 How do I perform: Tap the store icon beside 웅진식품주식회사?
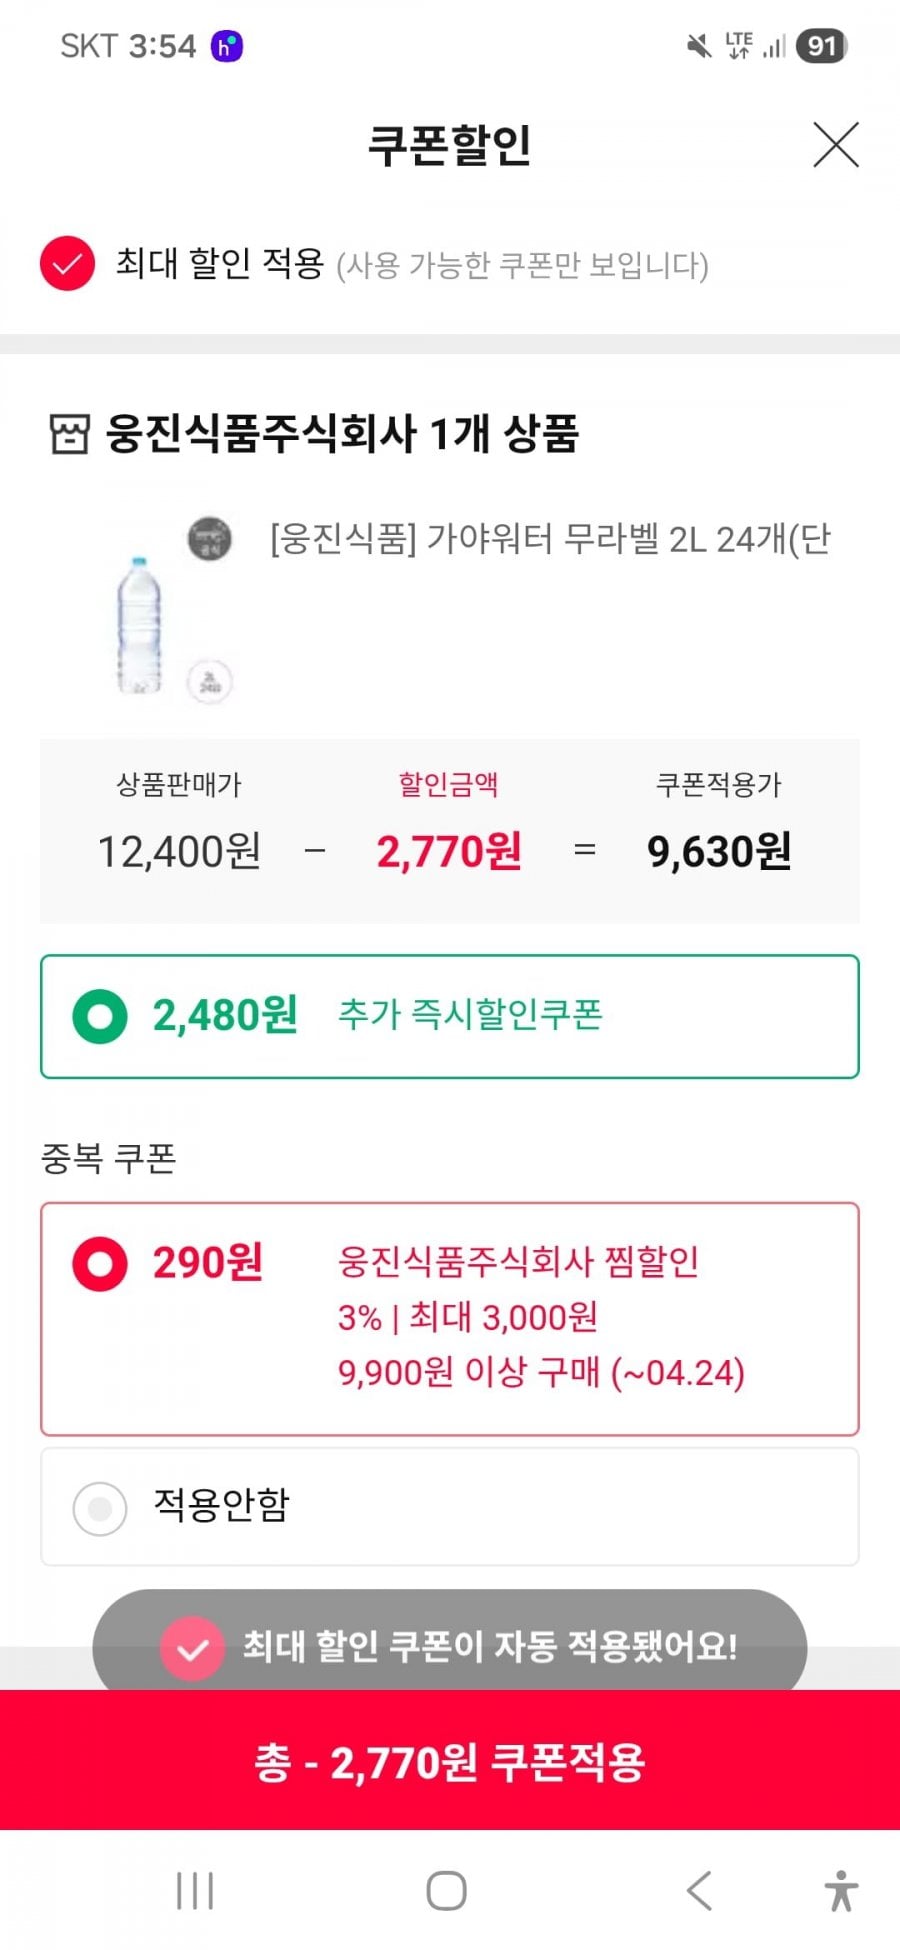coord(69,434)
